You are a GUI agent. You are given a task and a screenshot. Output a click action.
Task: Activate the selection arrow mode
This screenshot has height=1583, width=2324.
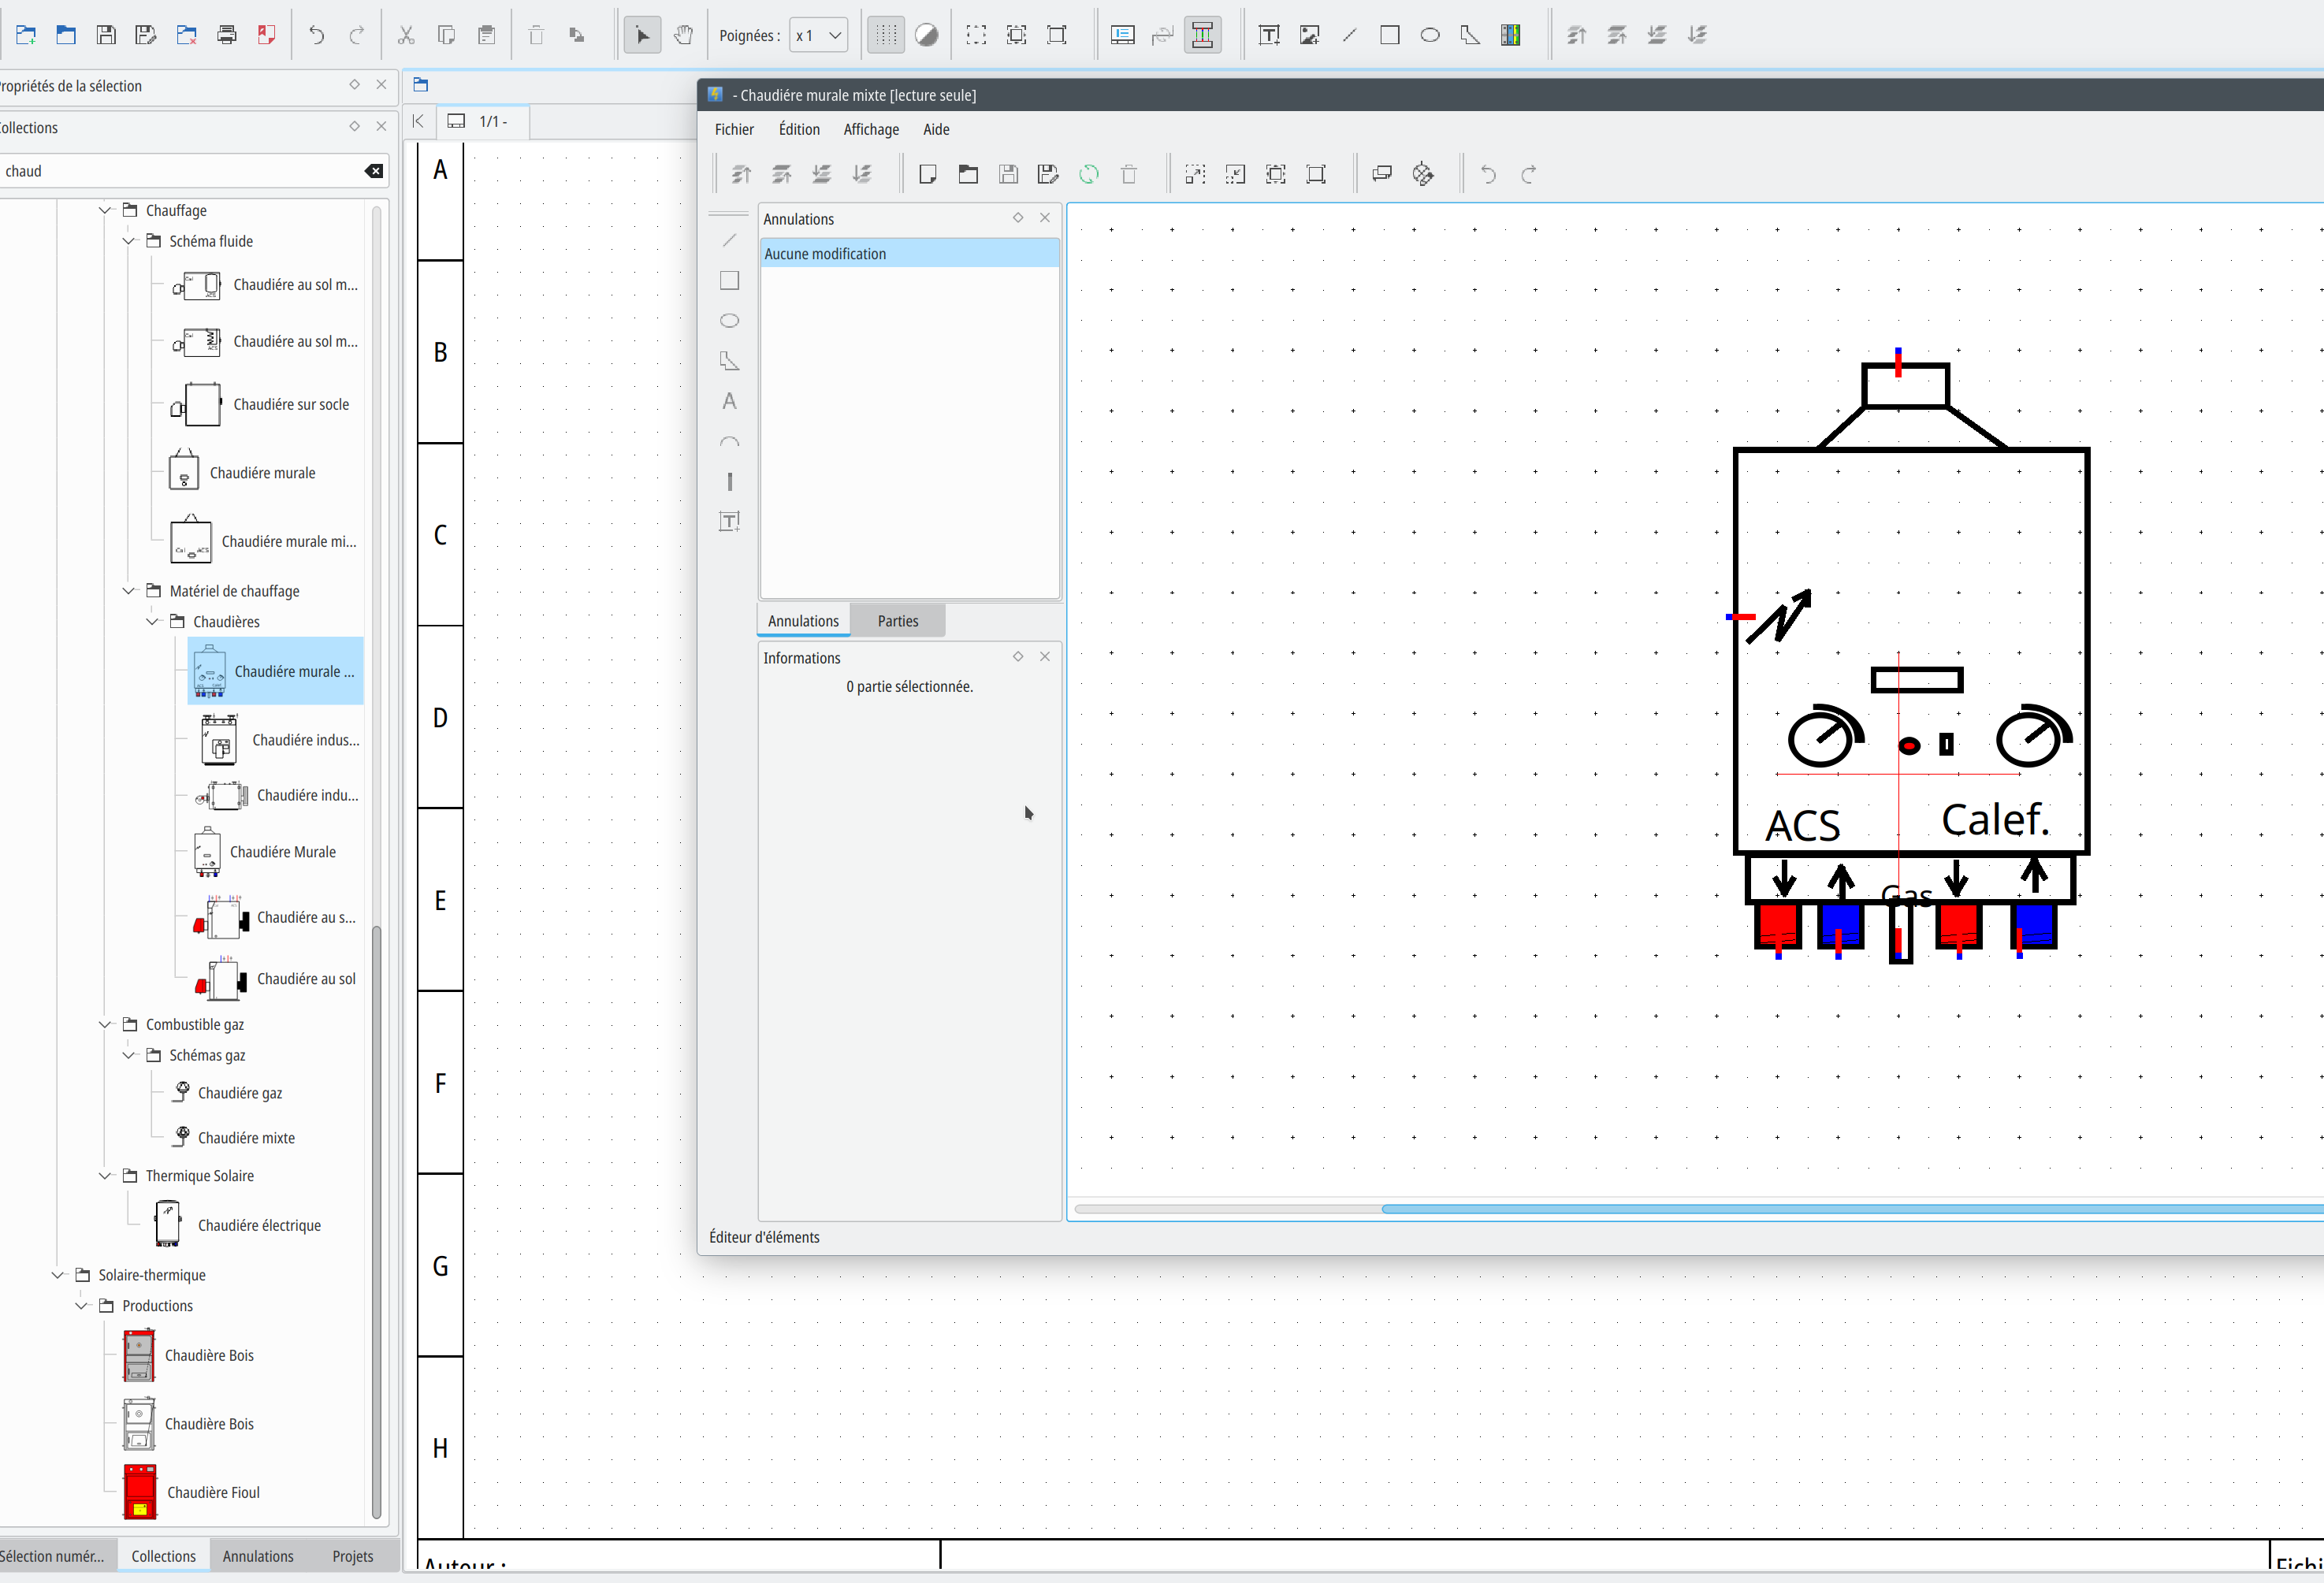pyautogui.click(x=642, y=35)
